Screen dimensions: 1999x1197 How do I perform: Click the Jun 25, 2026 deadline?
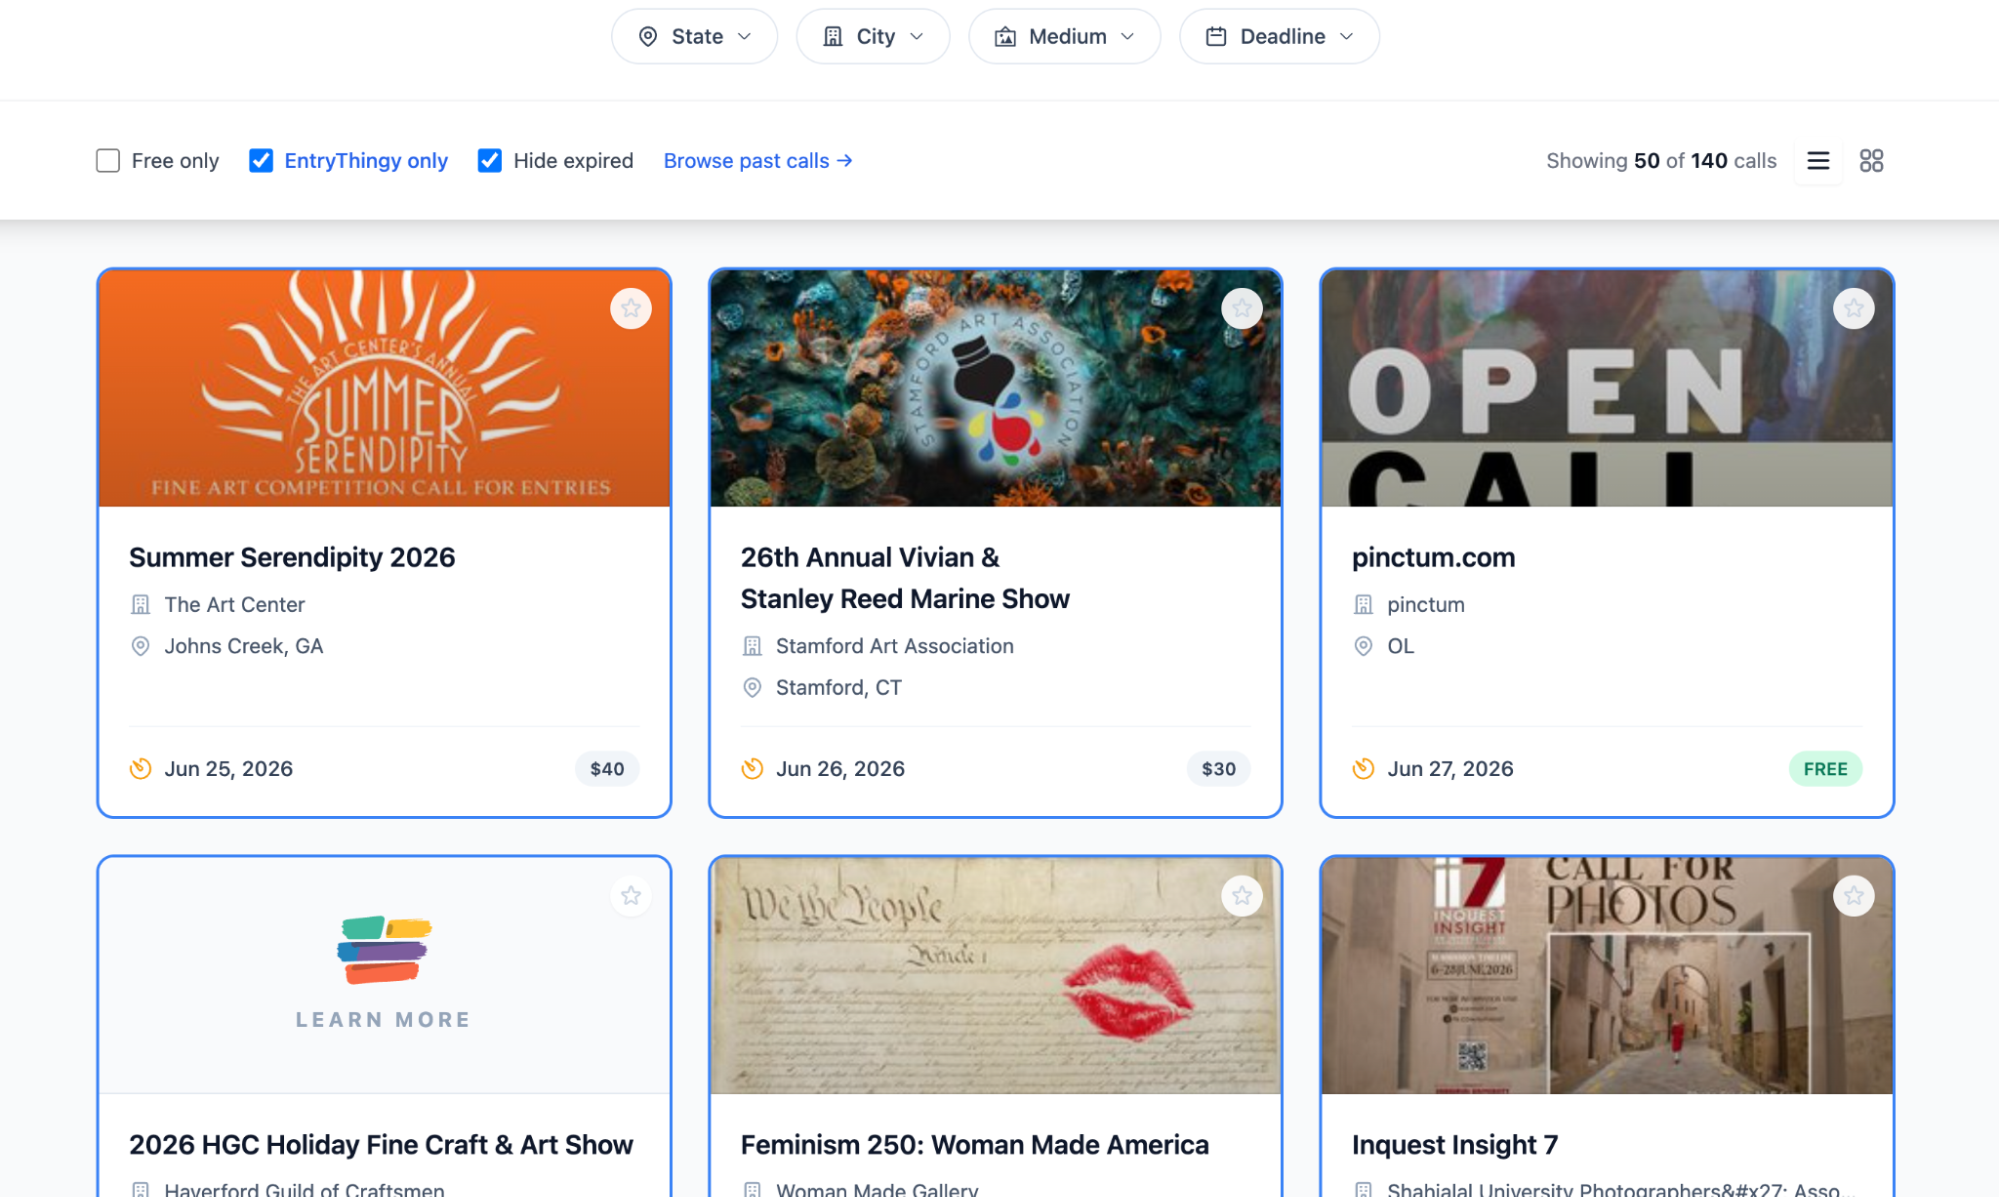(228, 768)
